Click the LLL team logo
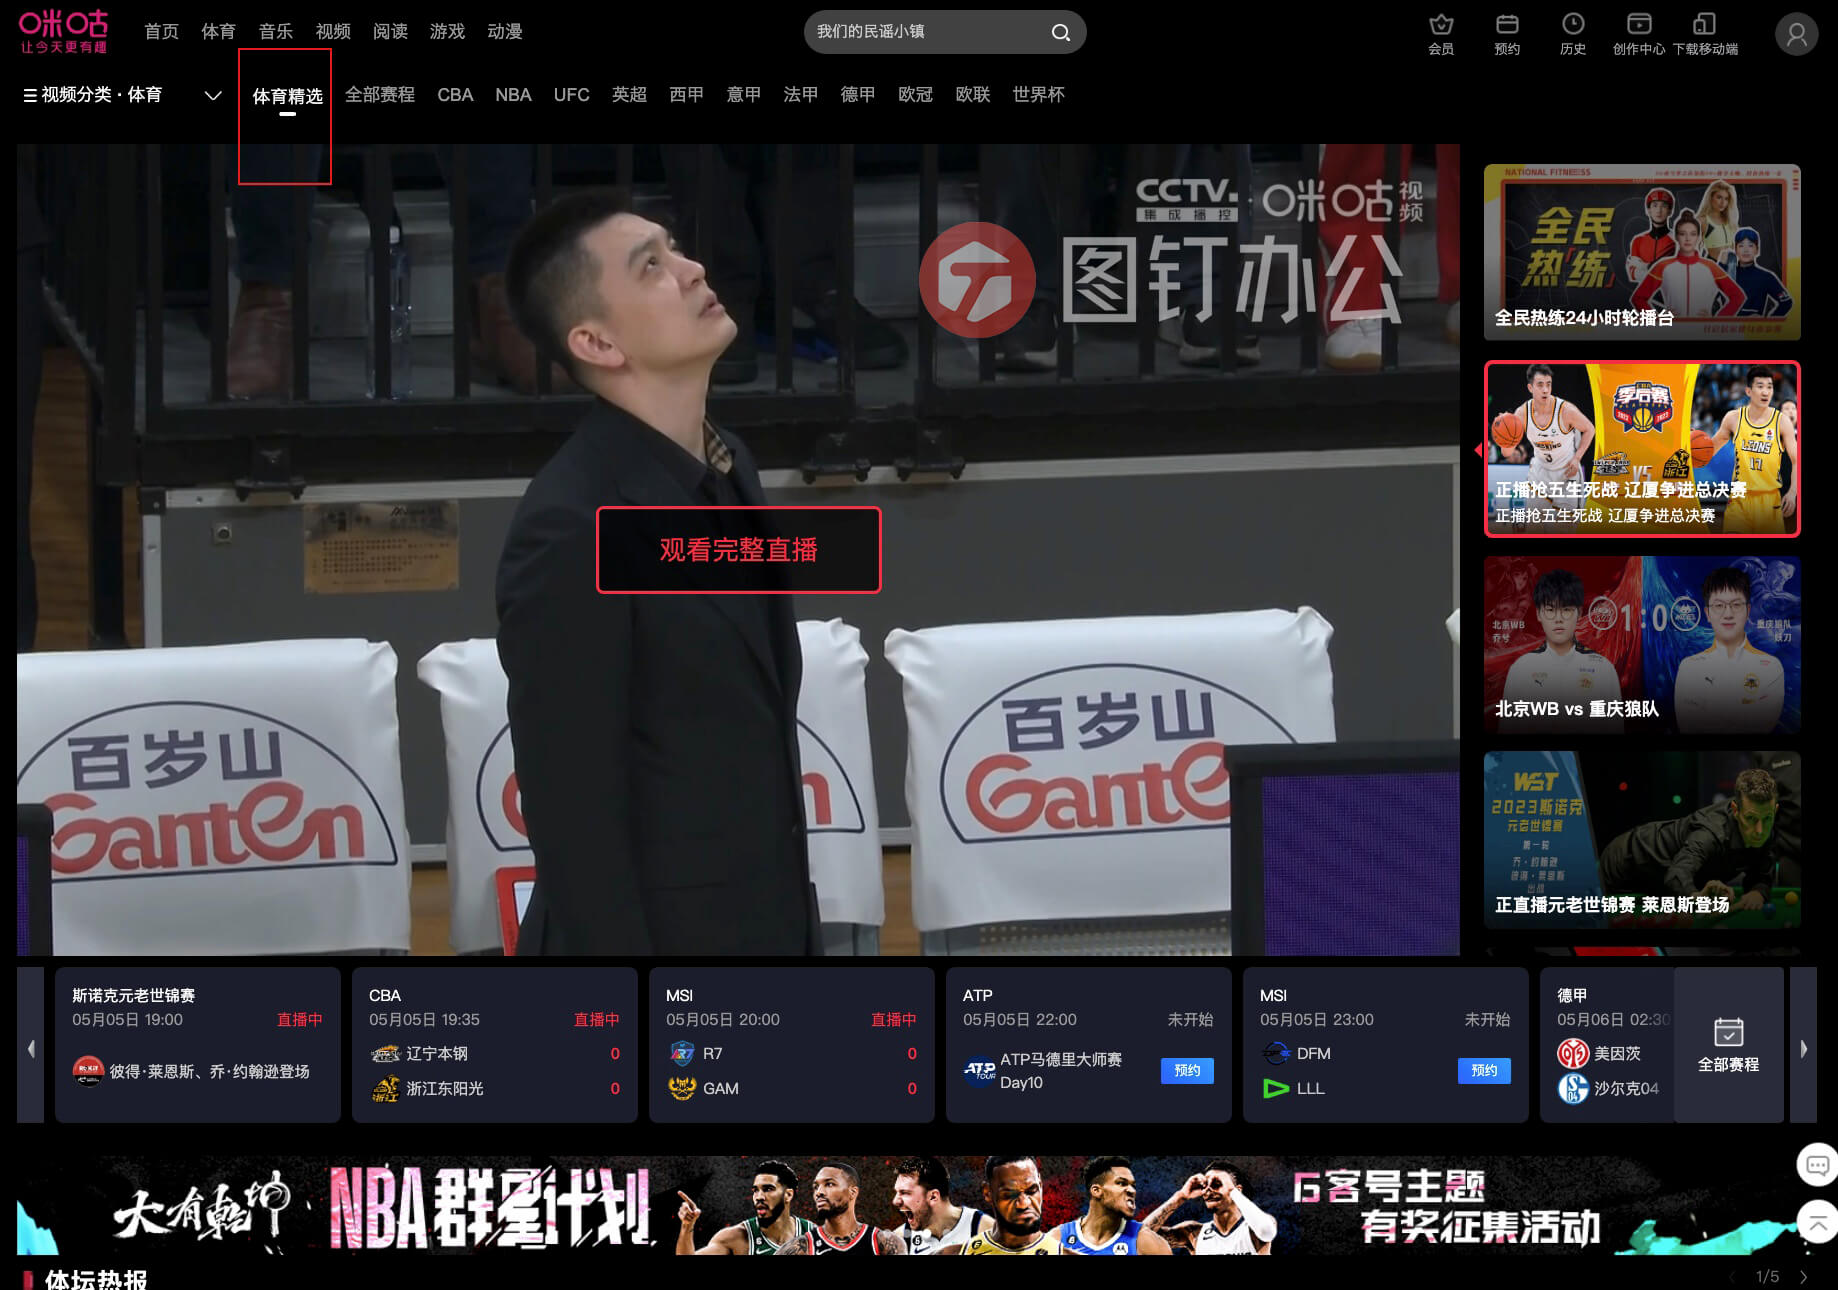1838x1290 pixels. [1276, 1088]
